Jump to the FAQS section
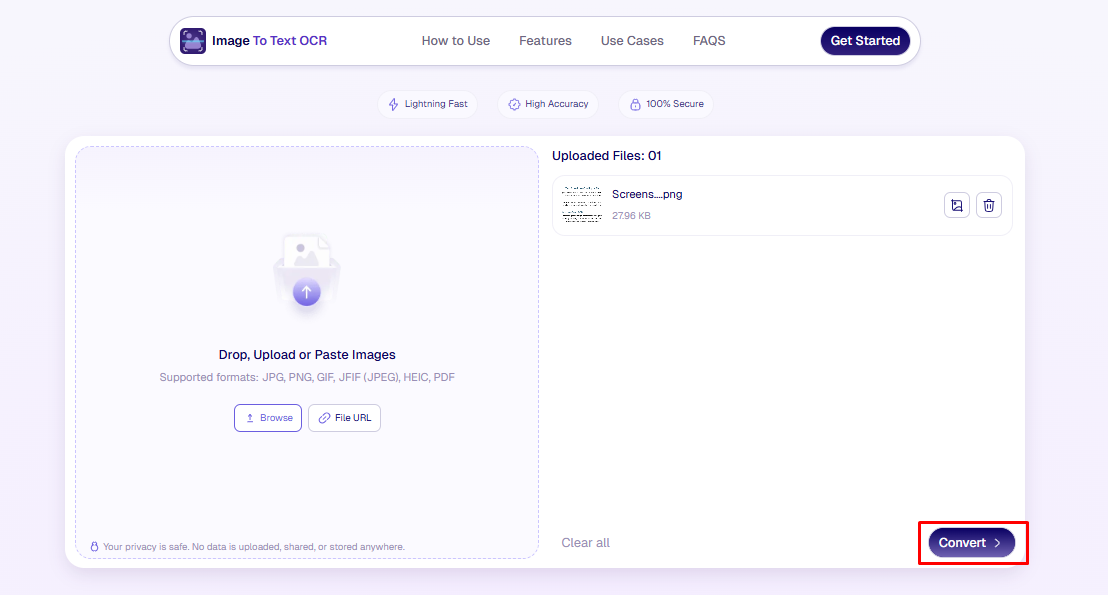1108x595 pixels. click(x=709, y=41)
